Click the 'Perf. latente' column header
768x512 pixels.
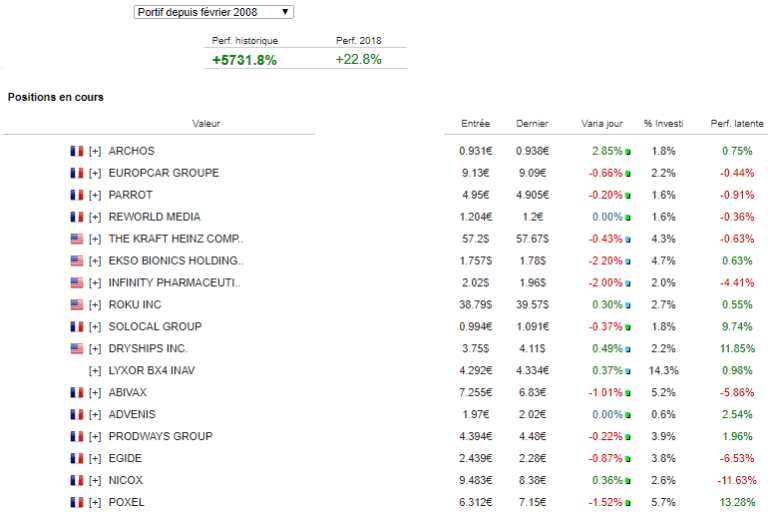point(737,124)
